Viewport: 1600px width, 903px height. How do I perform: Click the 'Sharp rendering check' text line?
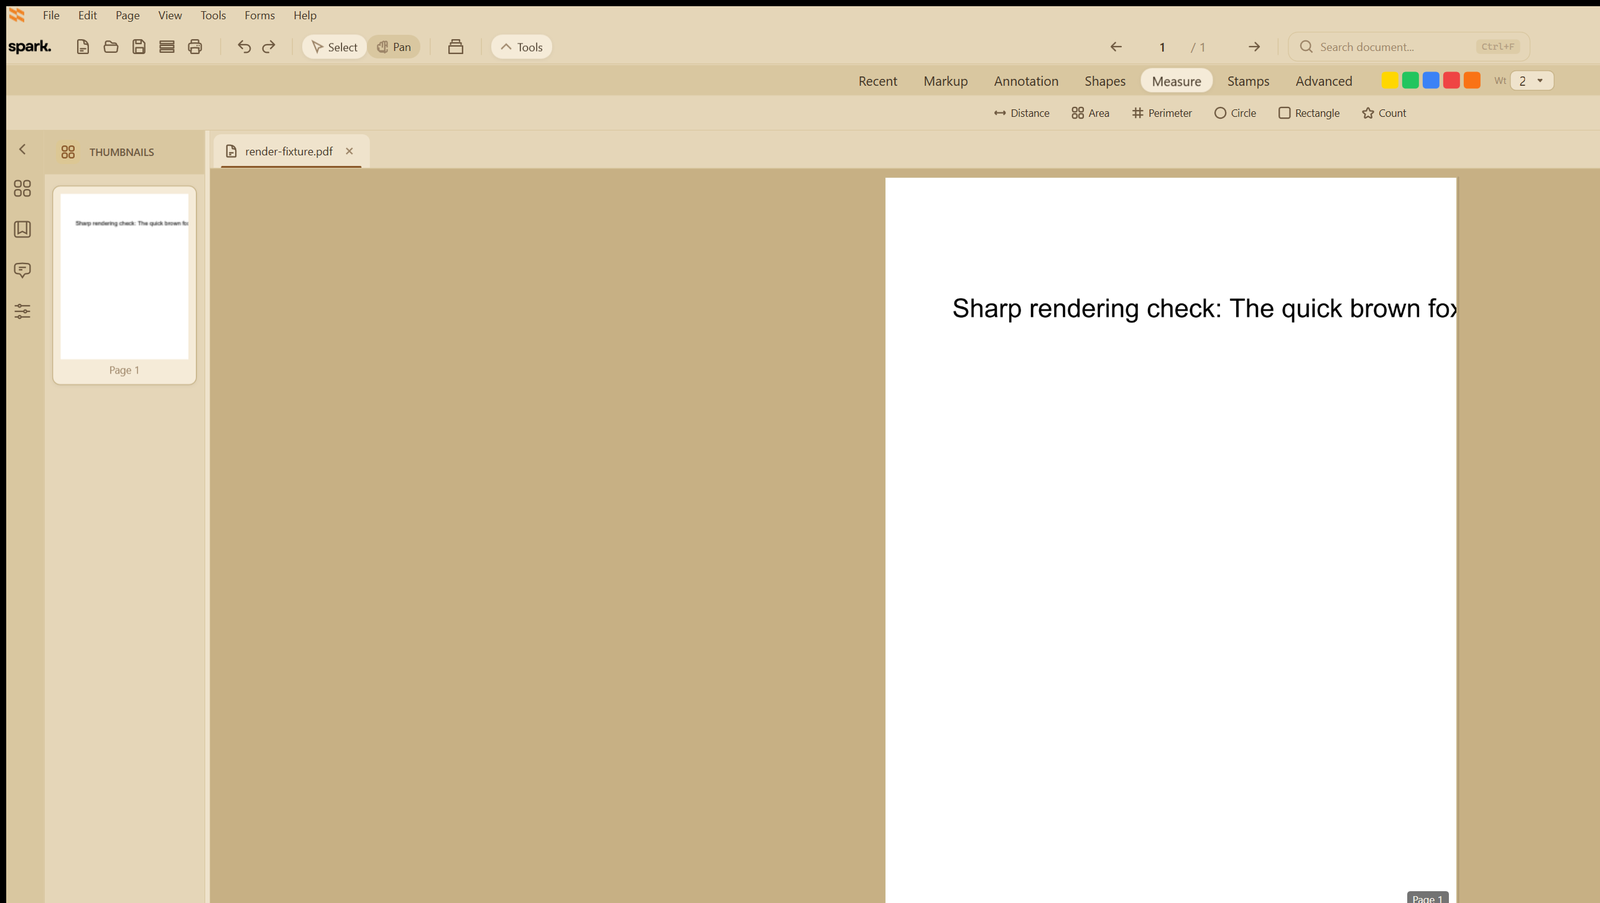click(1204, 308)
